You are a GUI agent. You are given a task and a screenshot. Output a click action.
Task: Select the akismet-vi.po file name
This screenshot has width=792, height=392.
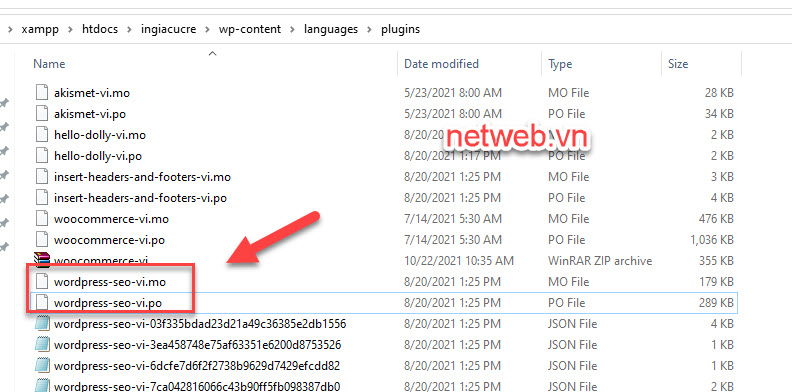90,114
